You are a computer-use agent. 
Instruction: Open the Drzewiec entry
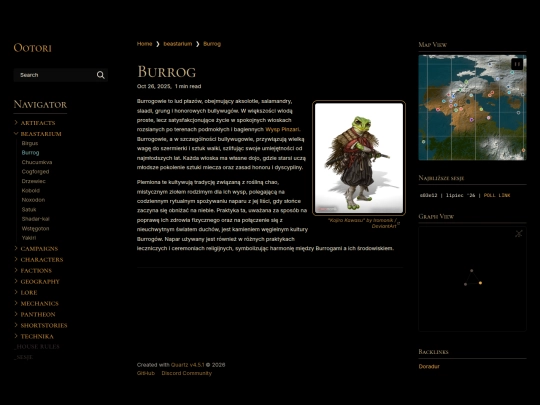click(x=33, y=181)
